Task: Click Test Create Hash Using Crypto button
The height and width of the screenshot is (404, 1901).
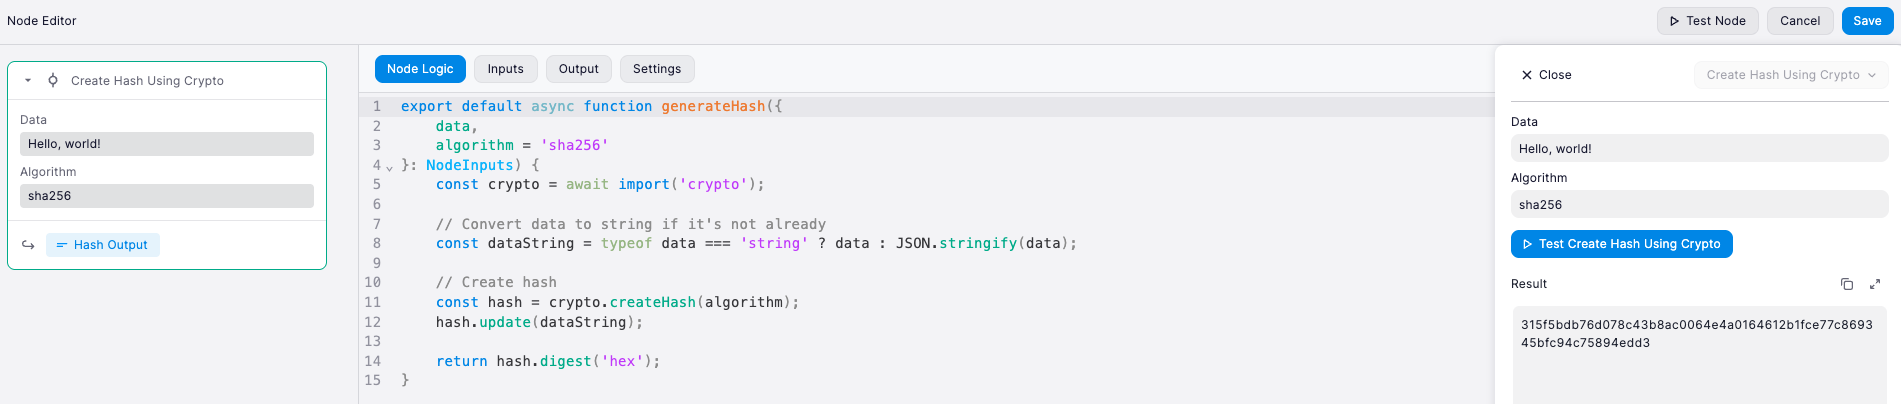Action: click(x=1621, y=244)
